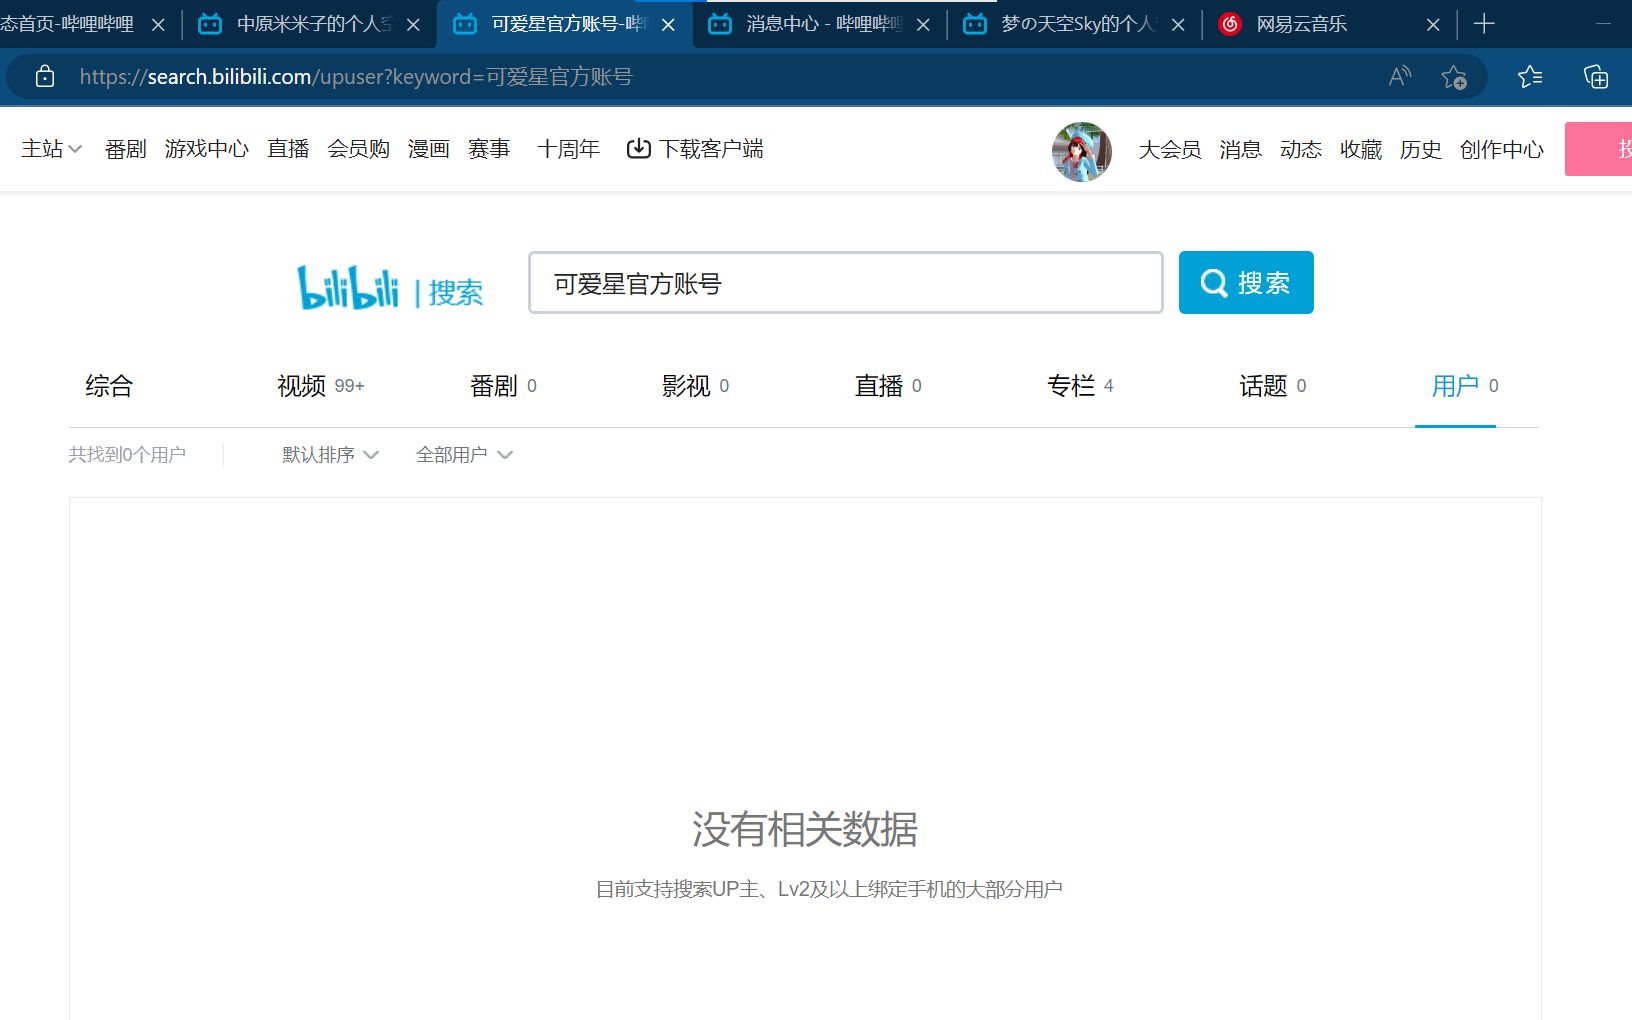Click the user avatar in the header
This screenshot has height=1020, width=1632.
point(1082,152)
